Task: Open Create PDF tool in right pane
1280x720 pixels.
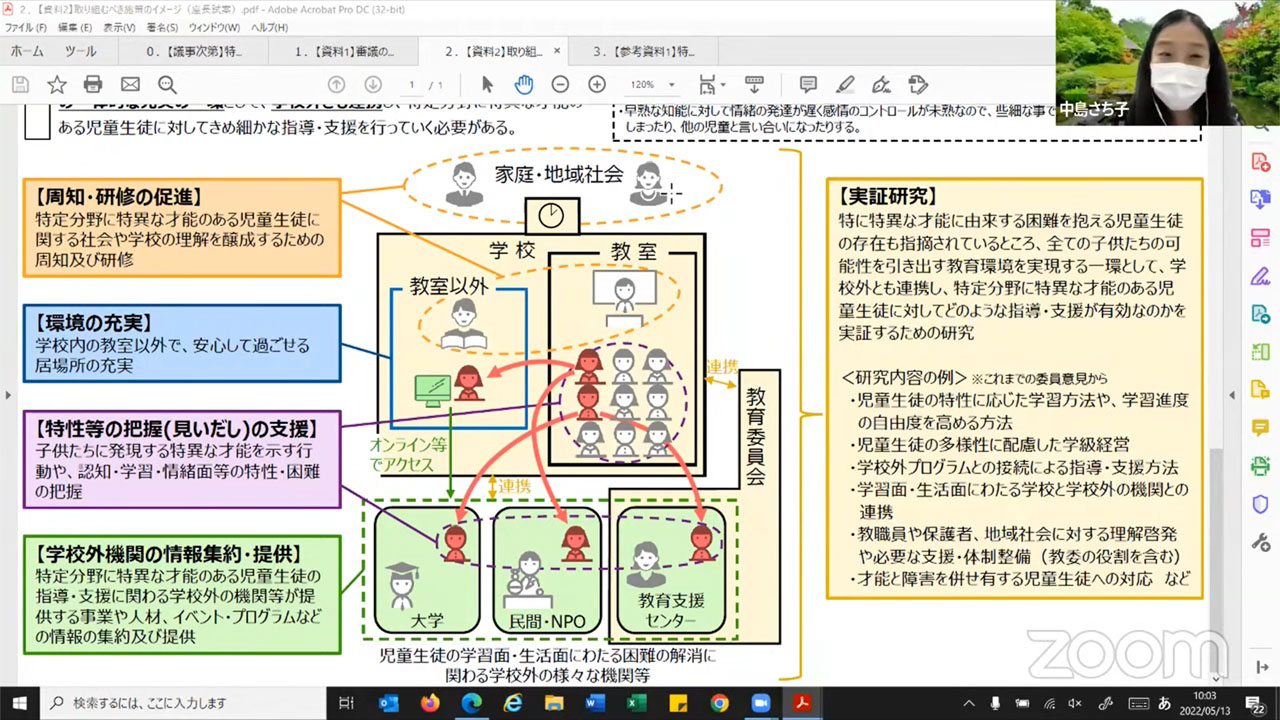Action: (x=1260, y=162)
